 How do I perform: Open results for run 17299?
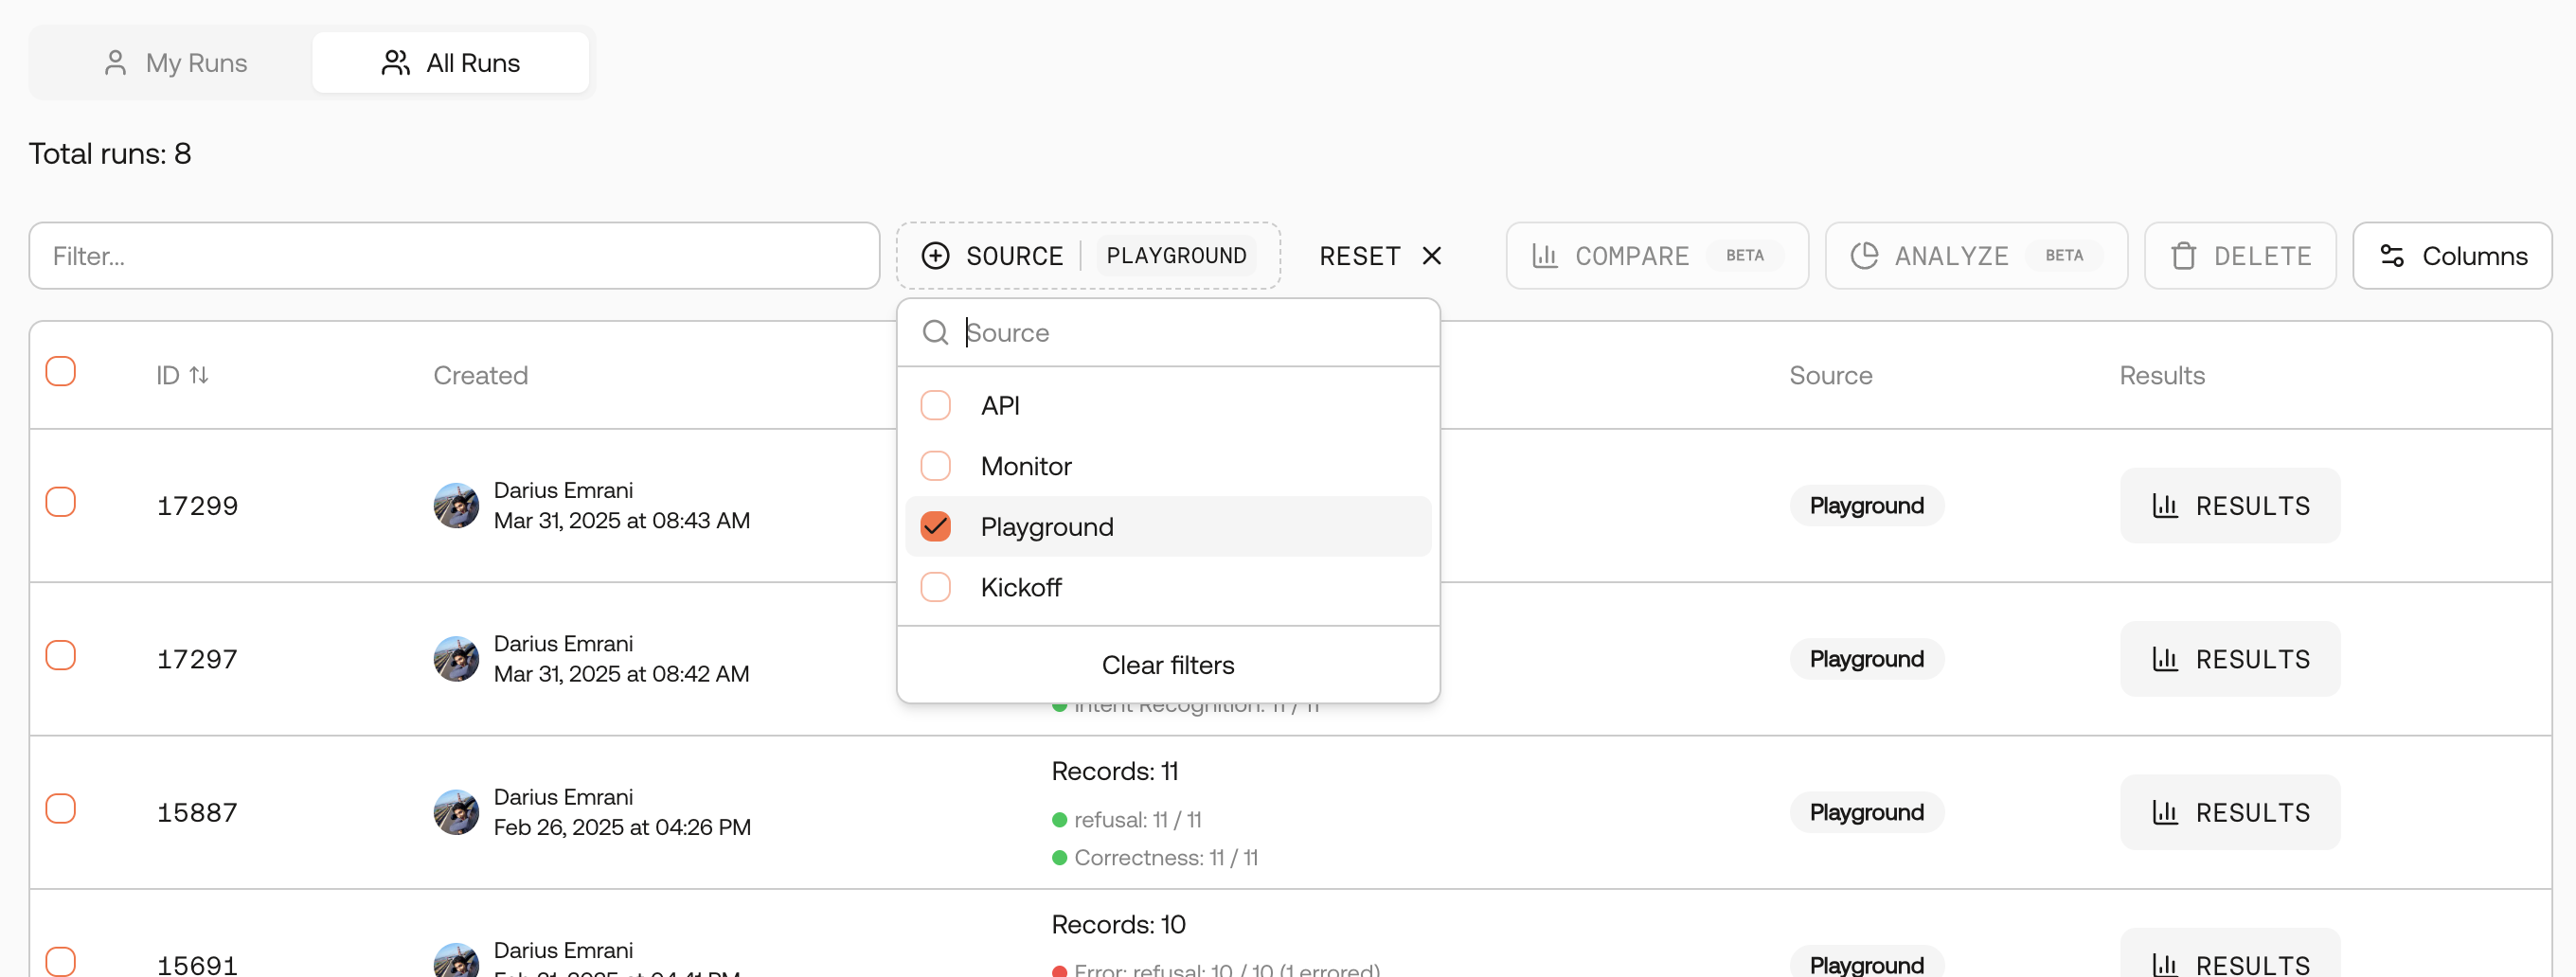[2230, 506]
